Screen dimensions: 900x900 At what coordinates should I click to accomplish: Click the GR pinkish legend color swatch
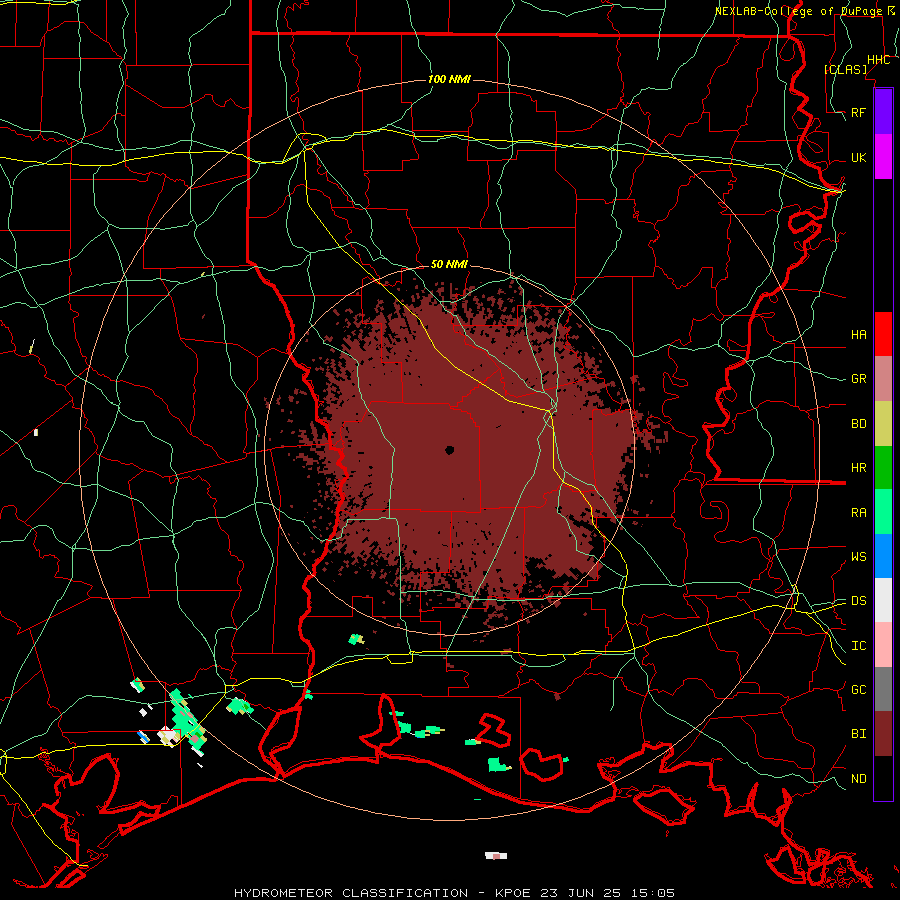883,379
